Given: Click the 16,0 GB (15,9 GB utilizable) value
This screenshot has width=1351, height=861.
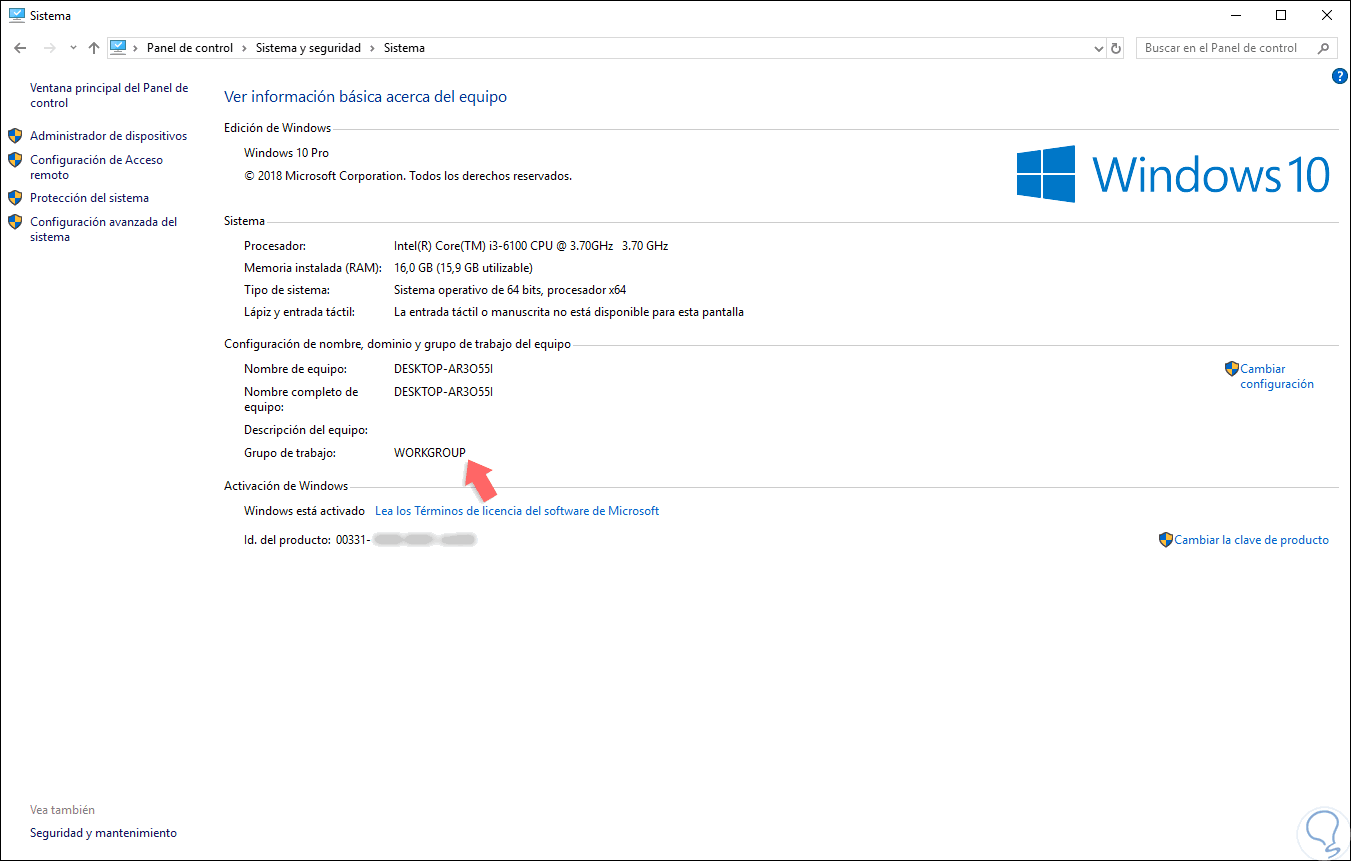Looking at the screenshot, I should click(x=463, y=268).
